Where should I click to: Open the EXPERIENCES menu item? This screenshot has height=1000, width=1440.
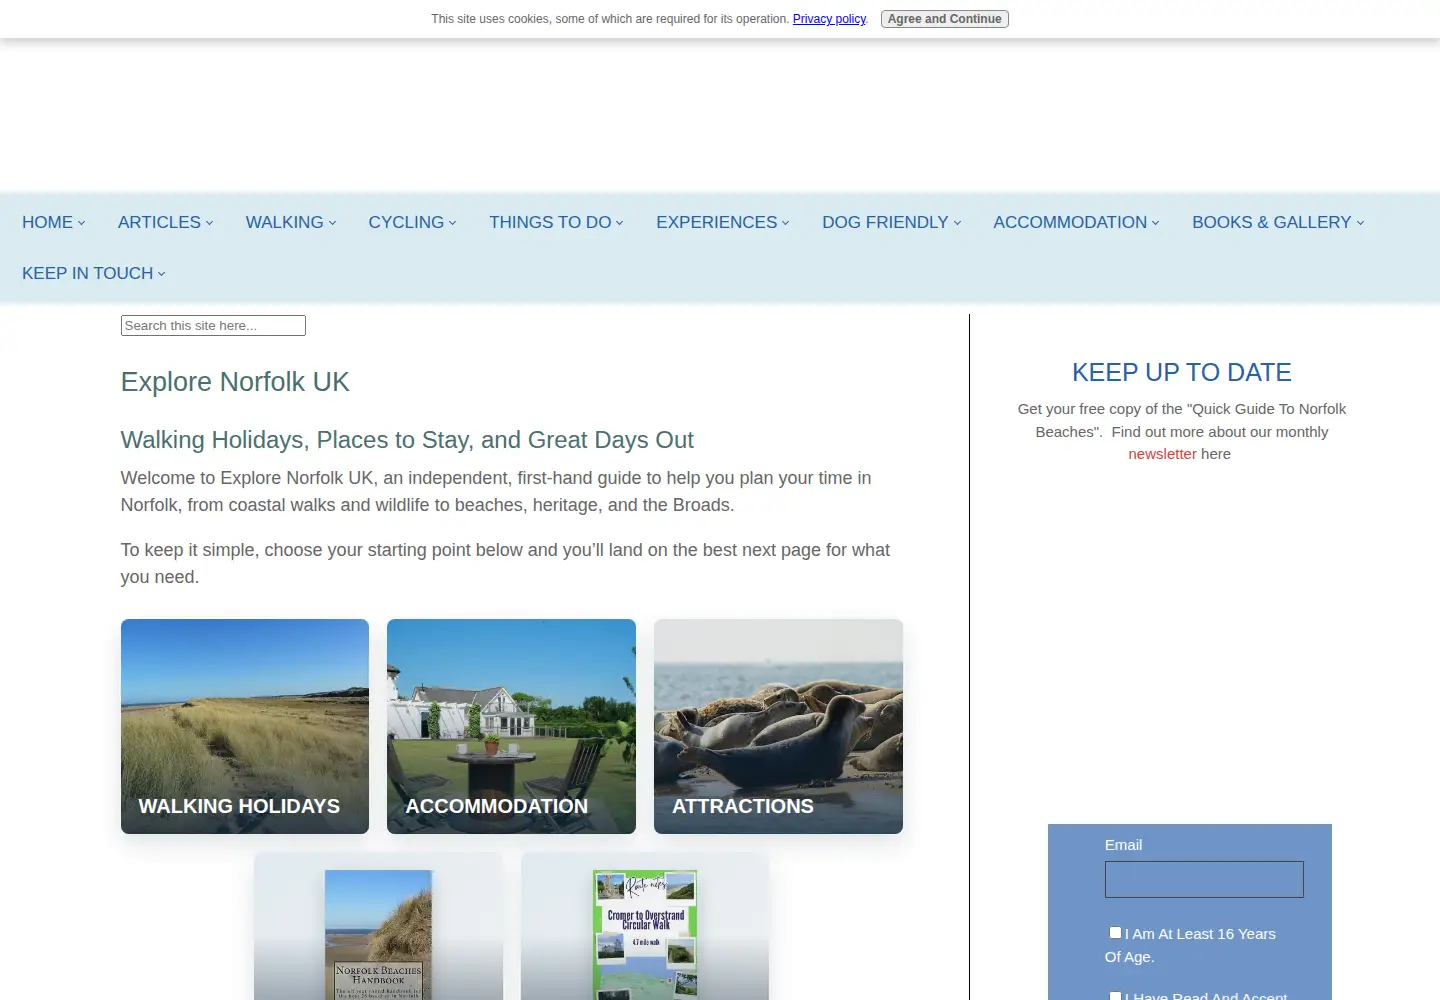(723, 222)
